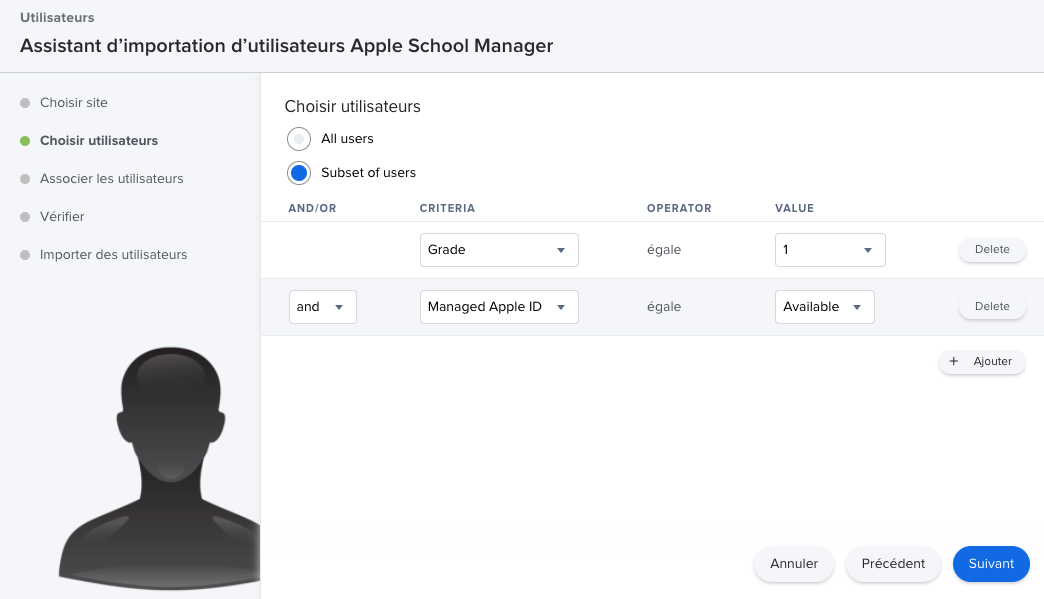Click the 'égale' operator in Managed Apple ID row
Viewport: 1044px width, 599px height.
click(664, 307)
